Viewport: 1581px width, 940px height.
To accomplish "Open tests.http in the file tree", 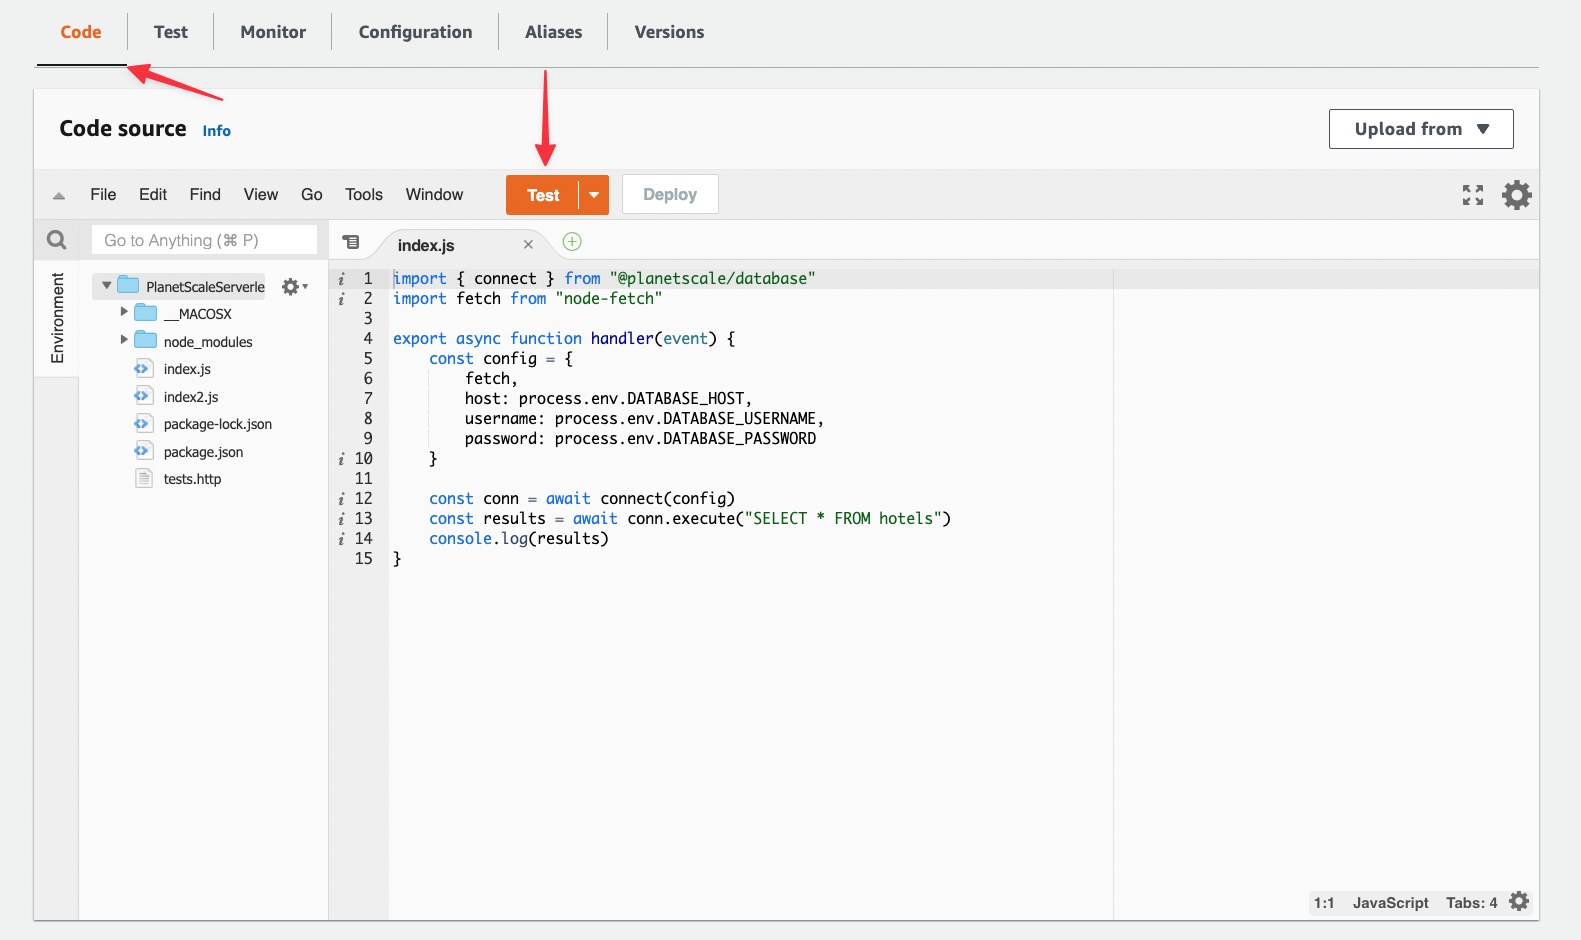I will click(x=192, y=479).
